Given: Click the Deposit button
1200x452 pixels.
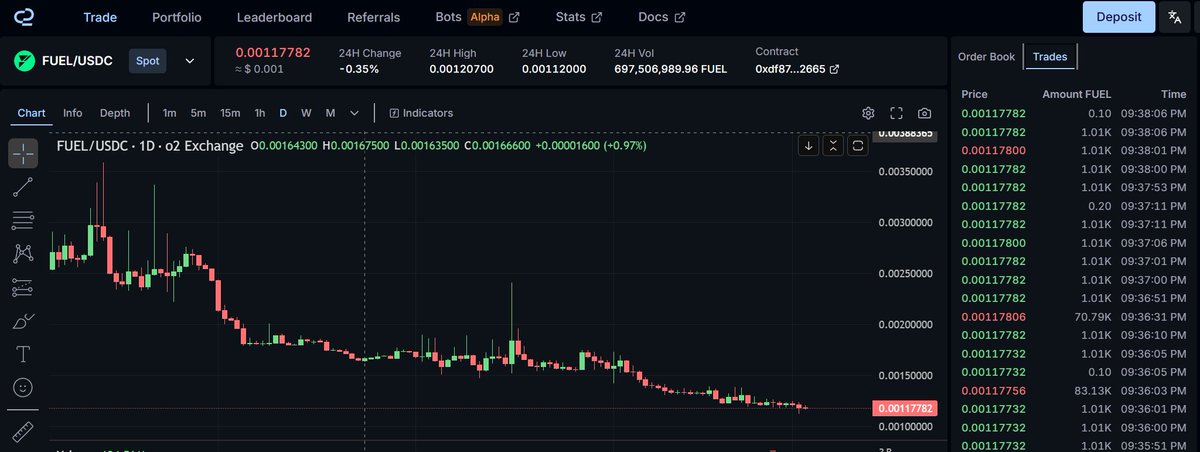Looking at the screenshot, I should pyautogui.click(x=1119, y=17).
